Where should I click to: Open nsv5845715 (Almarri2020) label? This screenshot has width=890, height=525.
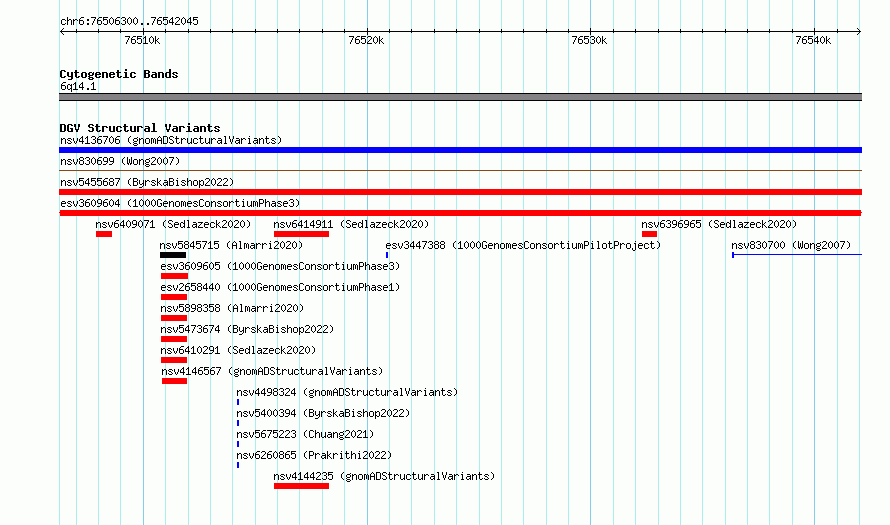click(231, 245)
